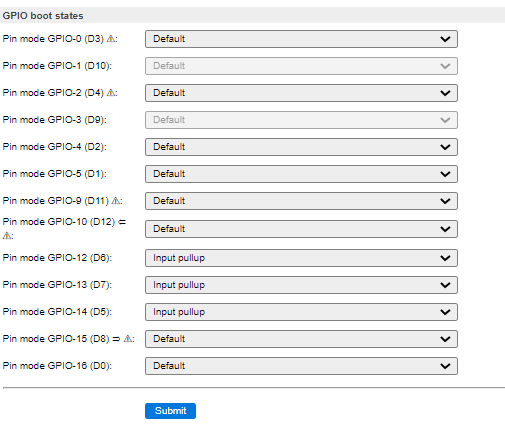Open the GPIO-10 (D12) pin mode dropdown
This screenshot has width=505, height=430.
[x=301, y=229]
